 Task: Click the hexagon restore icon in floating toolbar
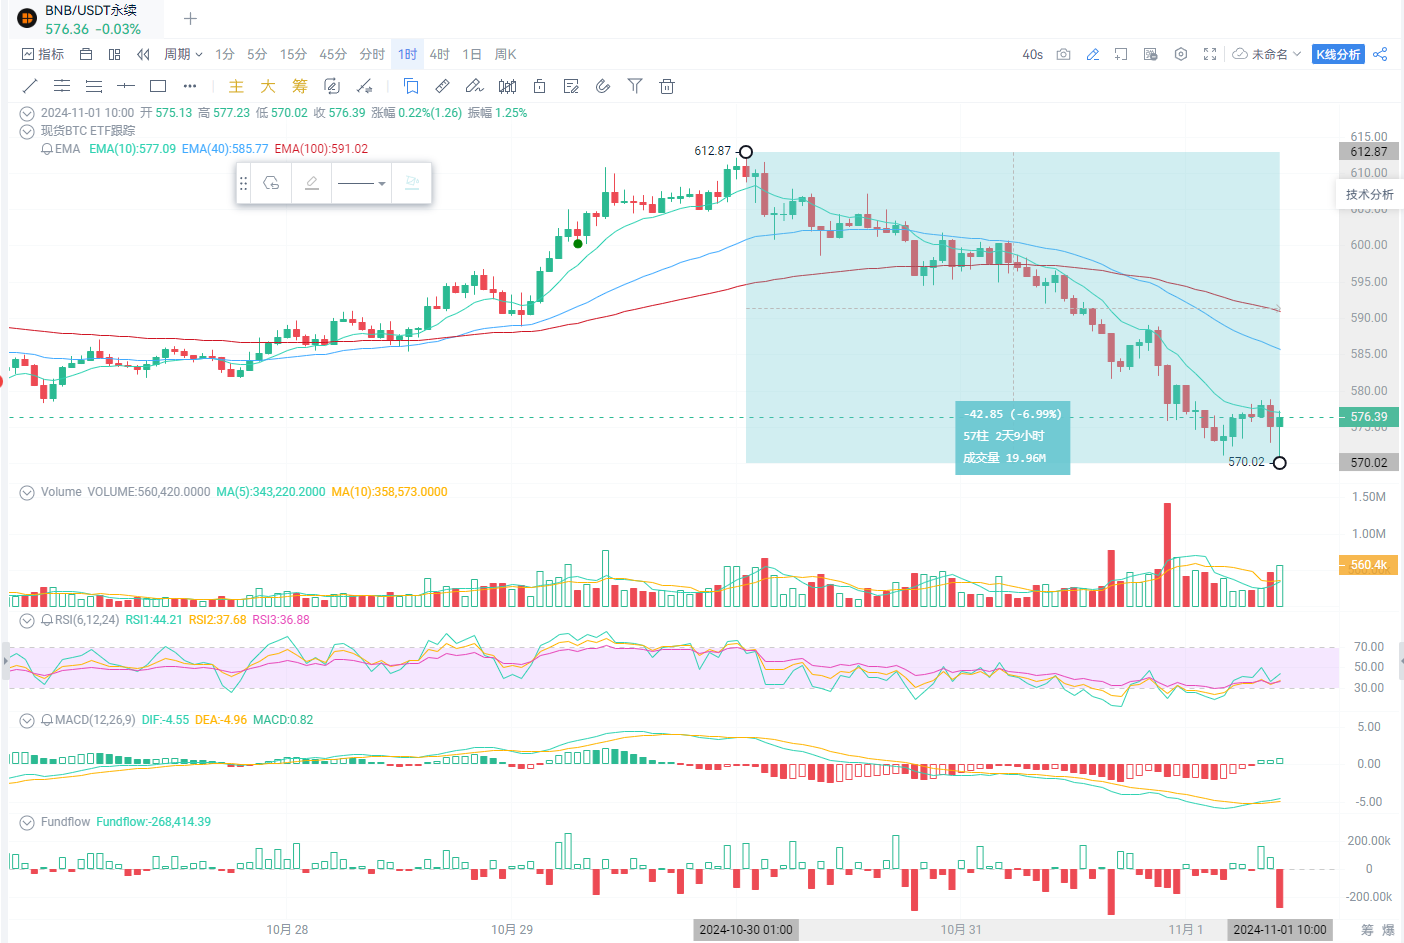271,183
